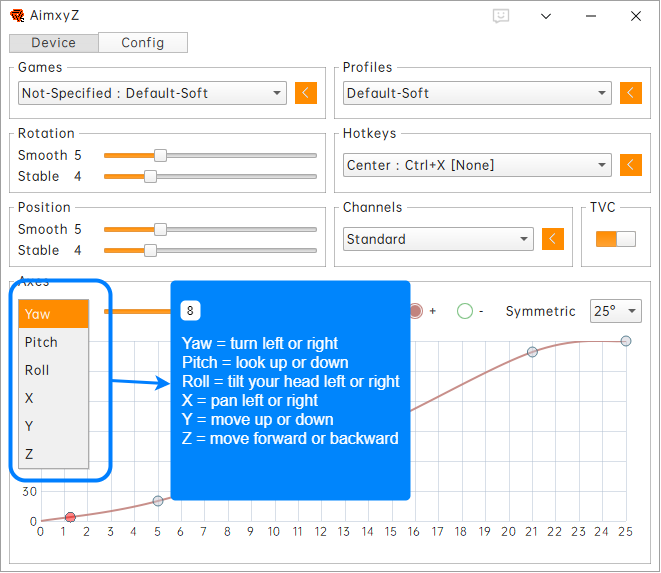This screenshot has height=573, width=661.
Task: Select the green minus radio button
Action: tap(464, 311)
